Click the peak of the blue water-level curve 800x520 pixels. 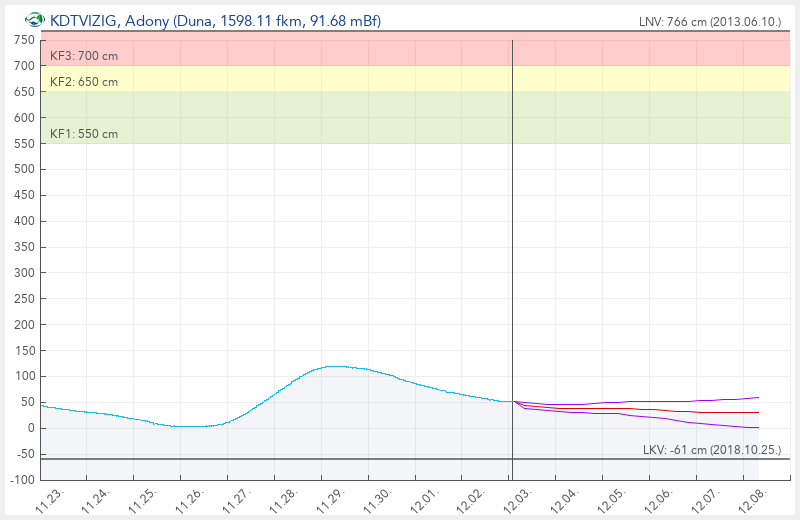[x=335, y=366]
